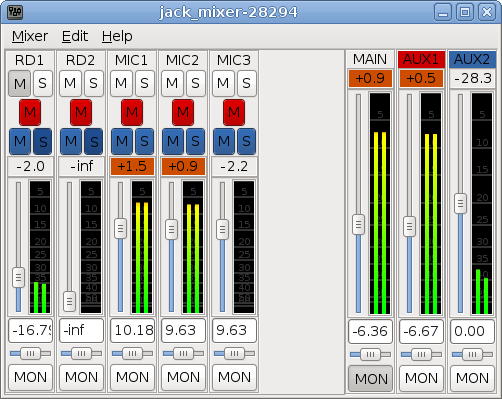502x399 pixels.
Task: Click blue AUX2 mute M on RD1
Action: tap(20, 142)
